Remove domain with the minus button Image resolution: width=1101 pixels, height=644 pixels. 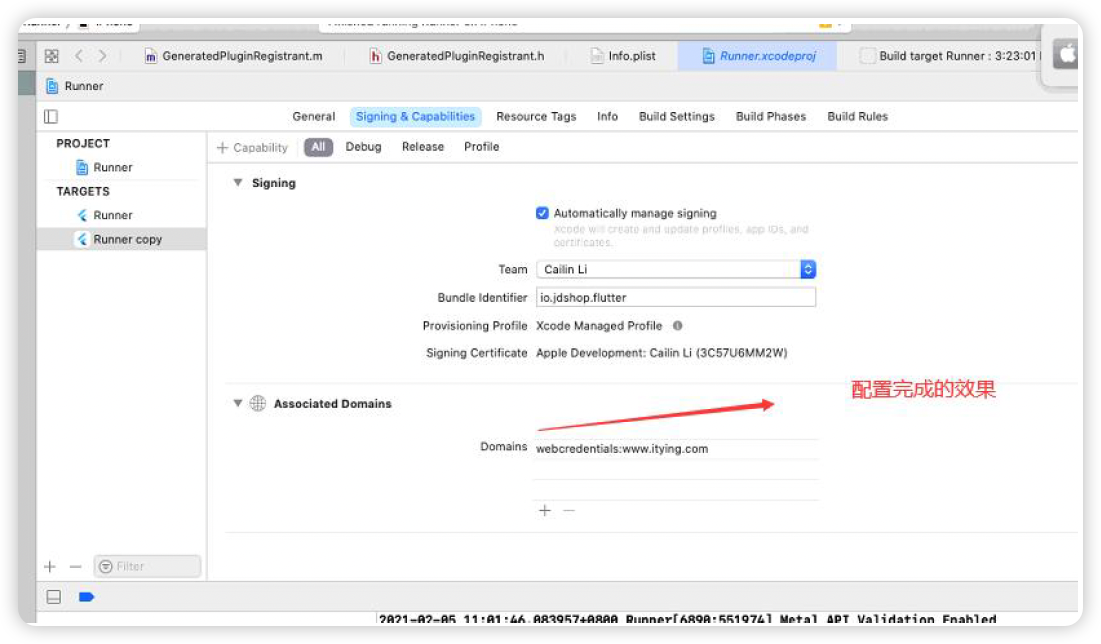[x=569, y=511]
